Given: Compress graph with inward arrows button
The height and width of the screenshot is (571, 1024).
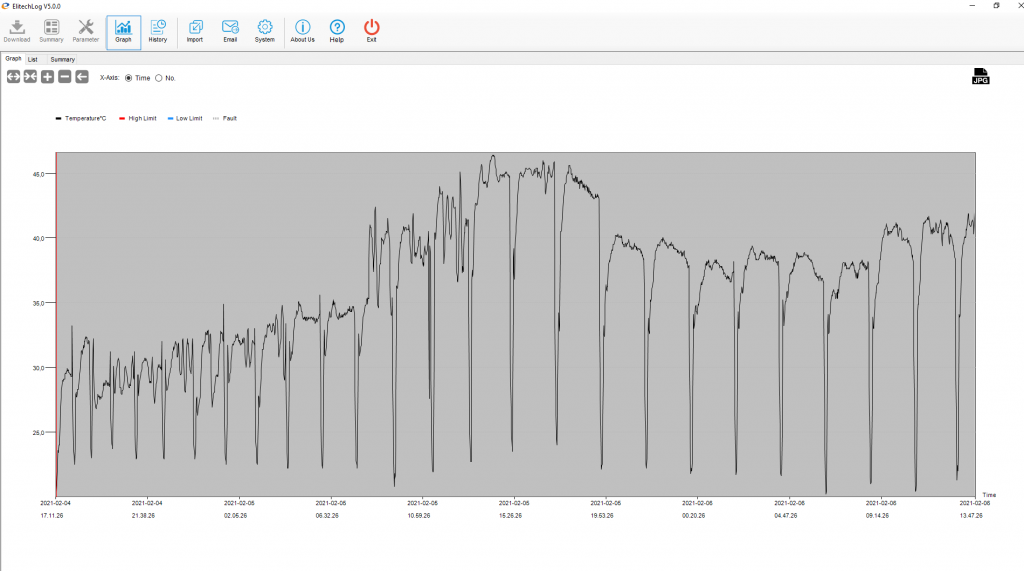Looking at the screenshot, I should point(30,77).
